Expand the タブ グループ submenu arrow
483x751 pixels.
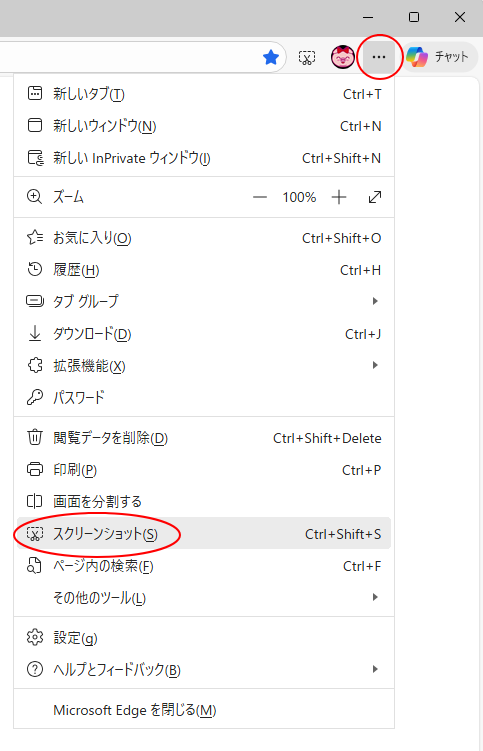[375, 301]
